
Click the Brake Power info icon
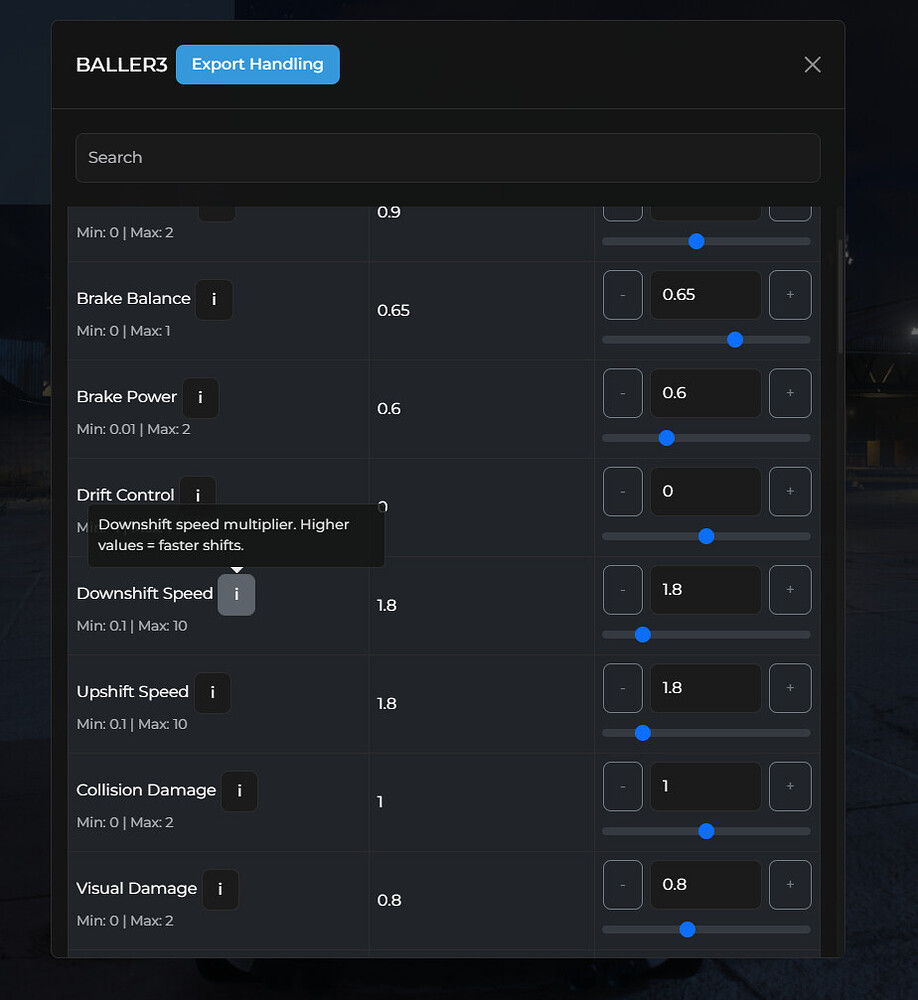tap(200, 397)
